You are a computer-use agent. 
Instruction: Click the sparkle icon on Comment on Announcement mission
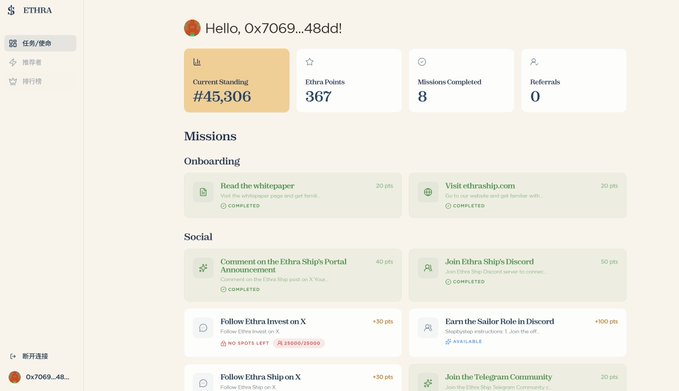tap(203, 268)
